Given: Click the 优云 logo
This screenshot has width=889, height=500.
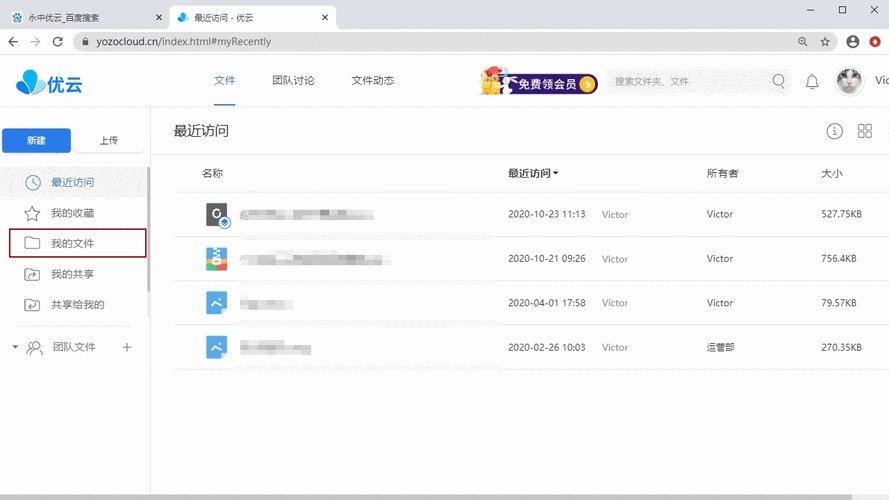Looking at the screenshot, I should tap(49, 83).
